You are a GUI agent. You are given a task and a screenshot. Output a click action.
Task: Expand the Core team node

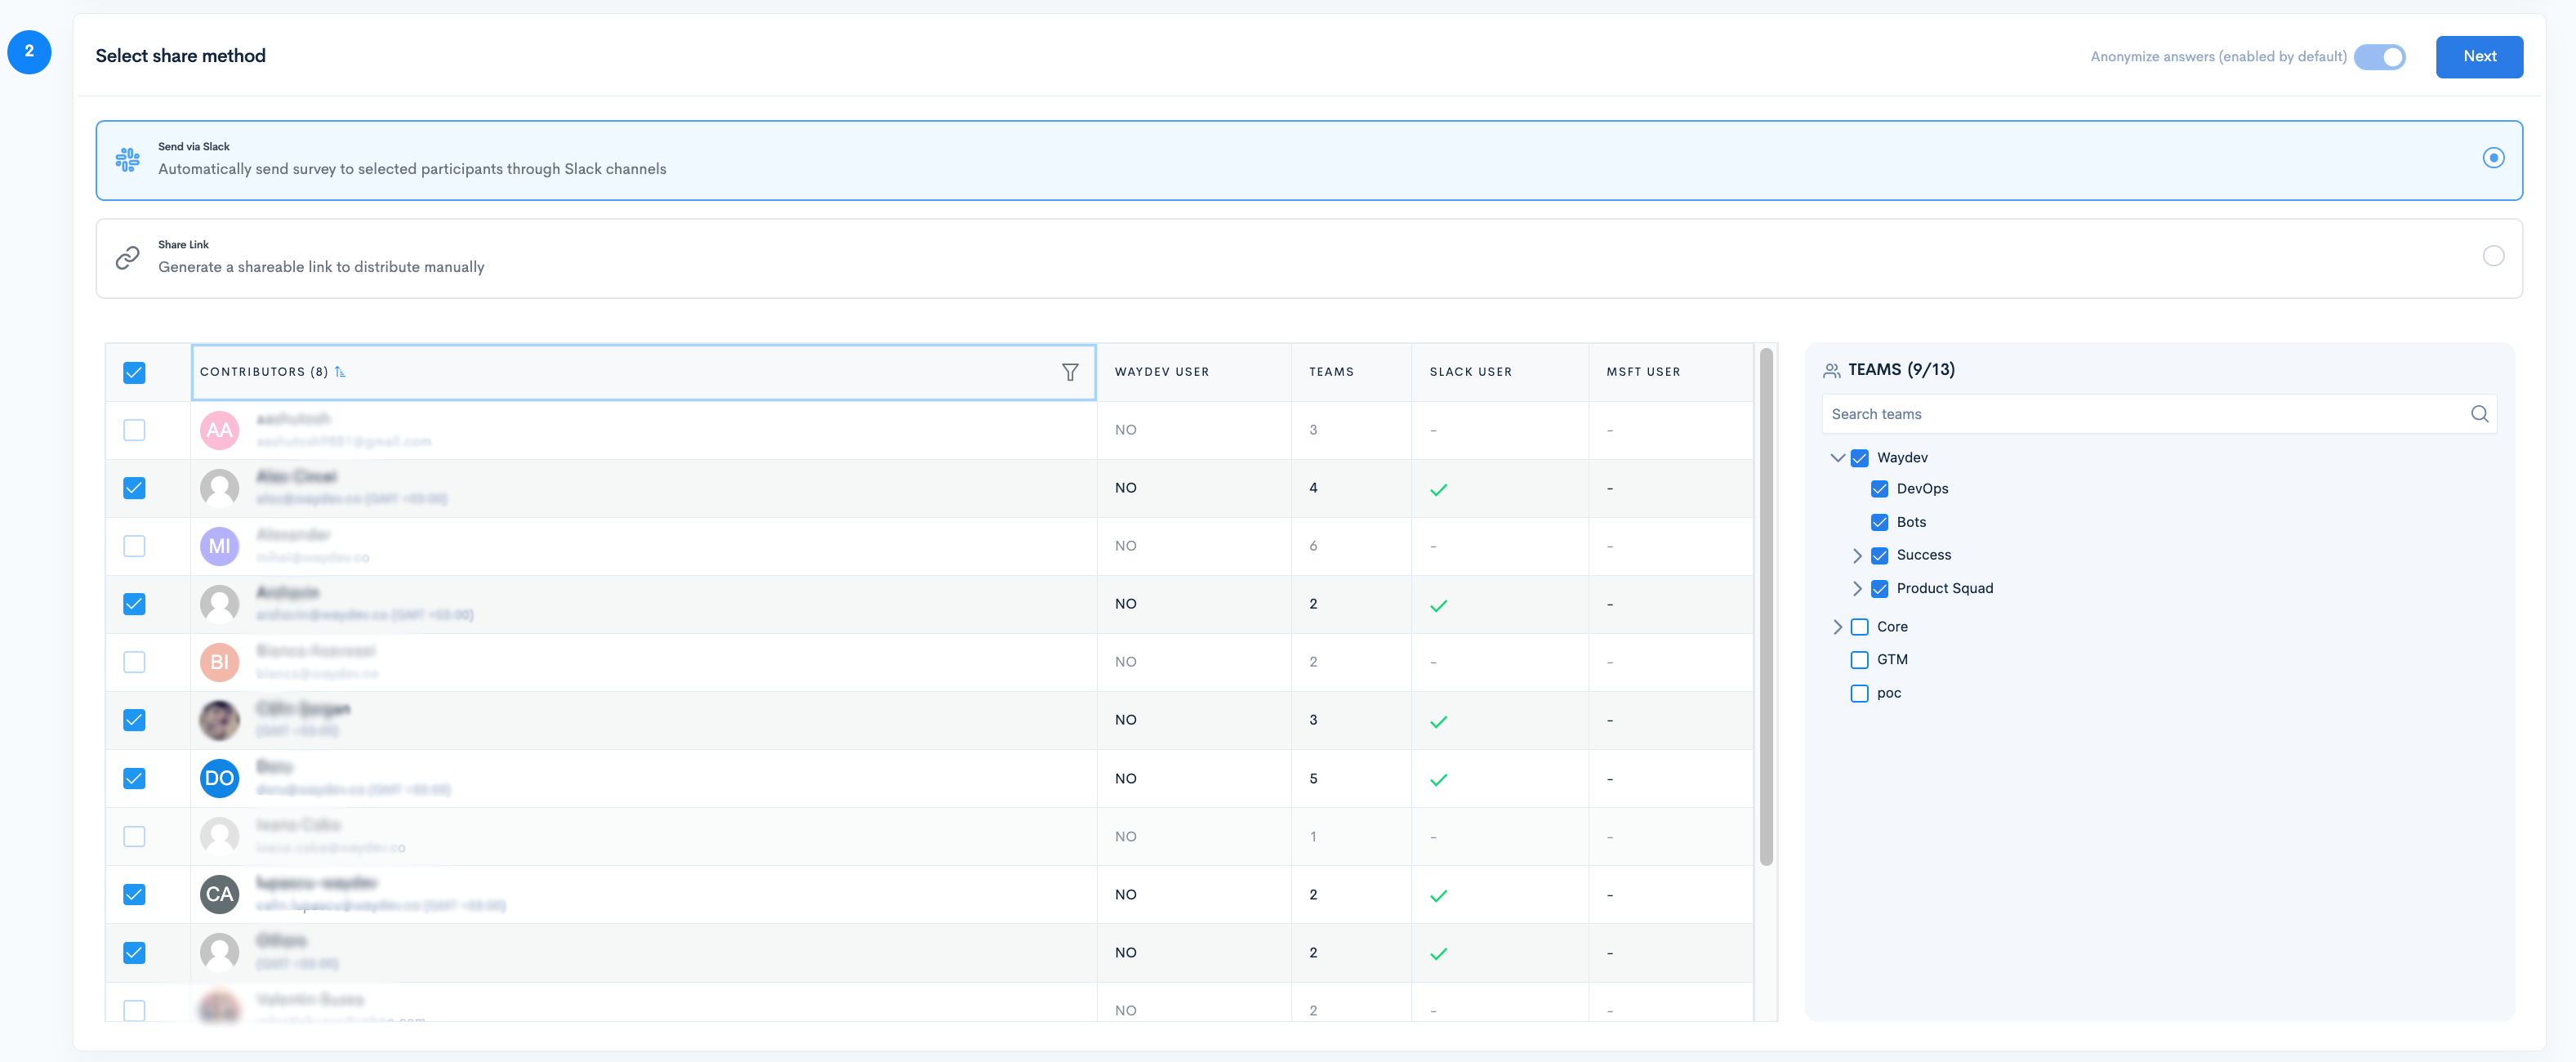coord(1837,627)
